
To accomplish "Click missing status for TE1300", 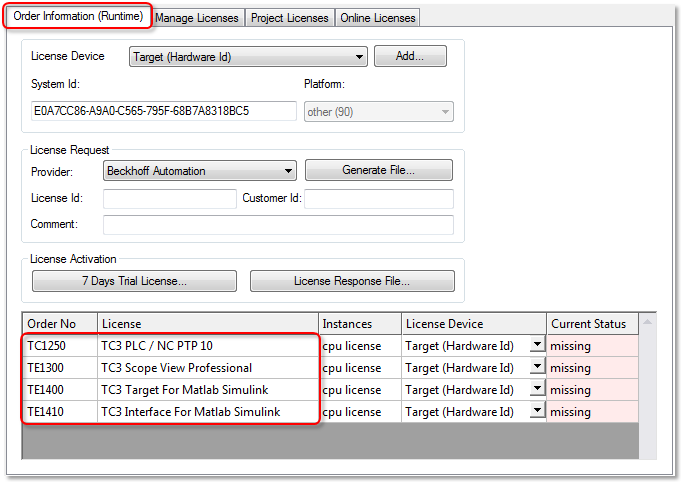I will point(592,368).
